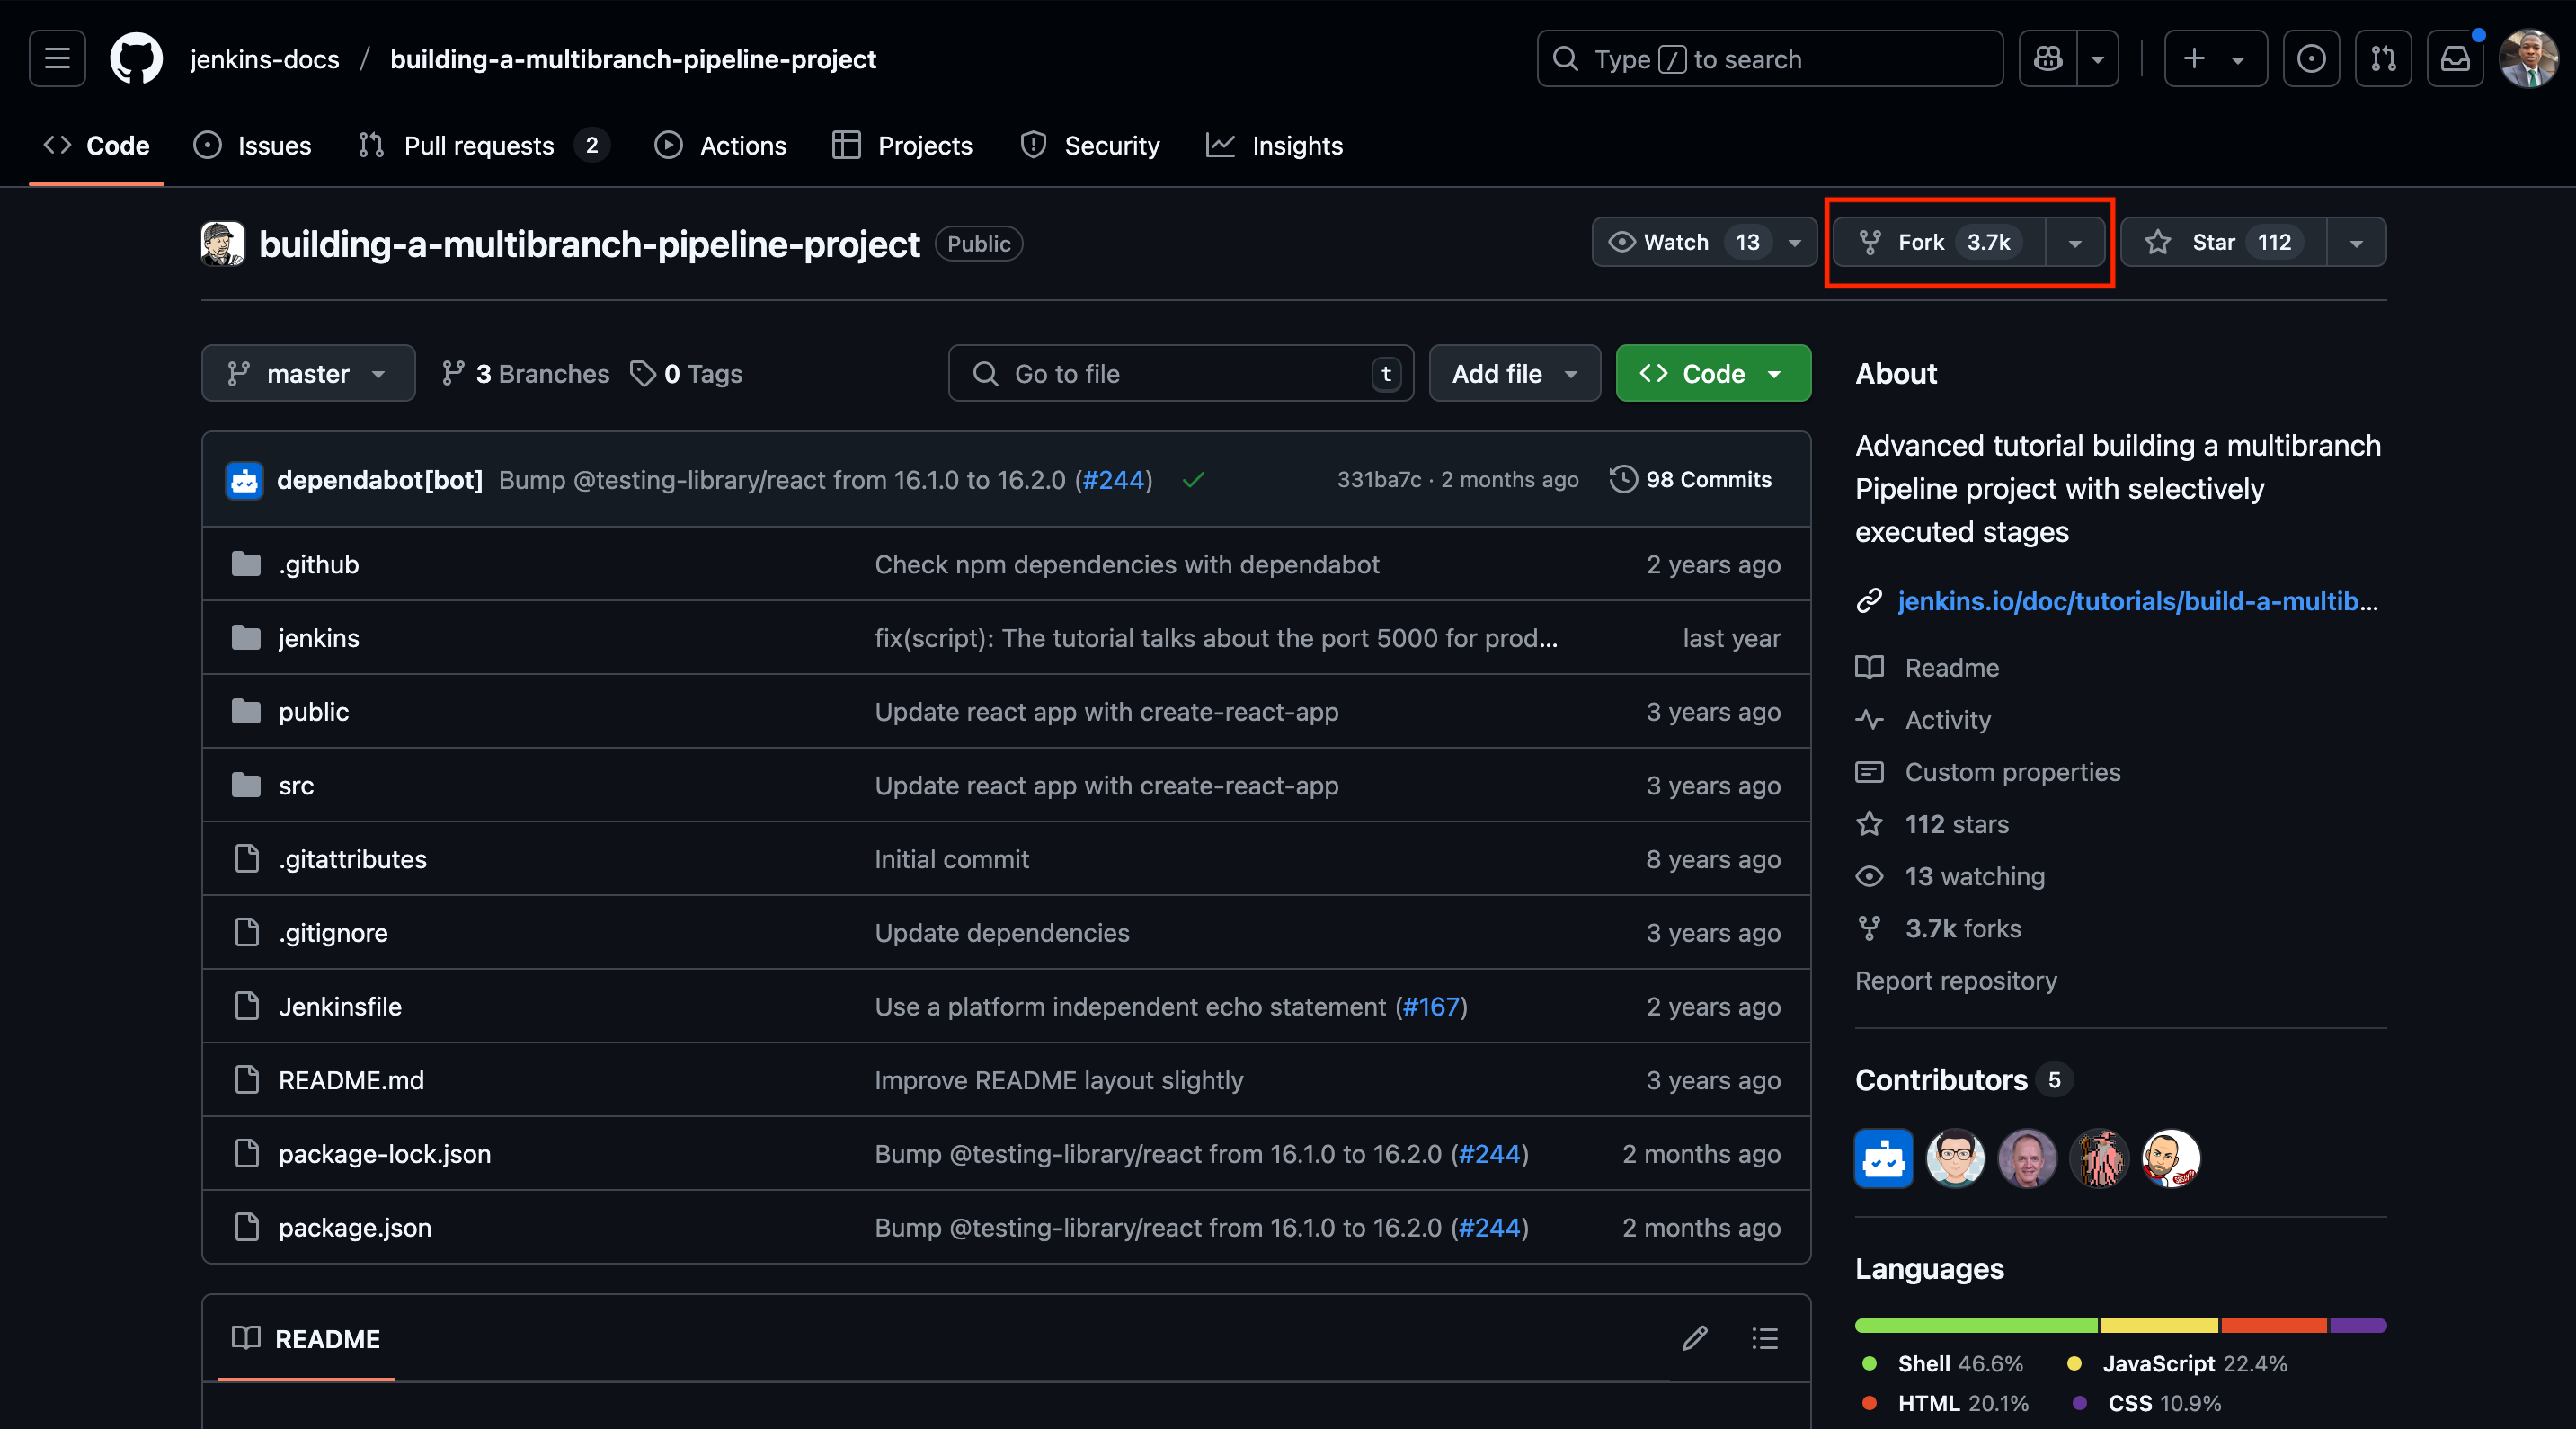2576x1429 pixels.
Task: Open the Actions tab
Action: coord(721,146)
